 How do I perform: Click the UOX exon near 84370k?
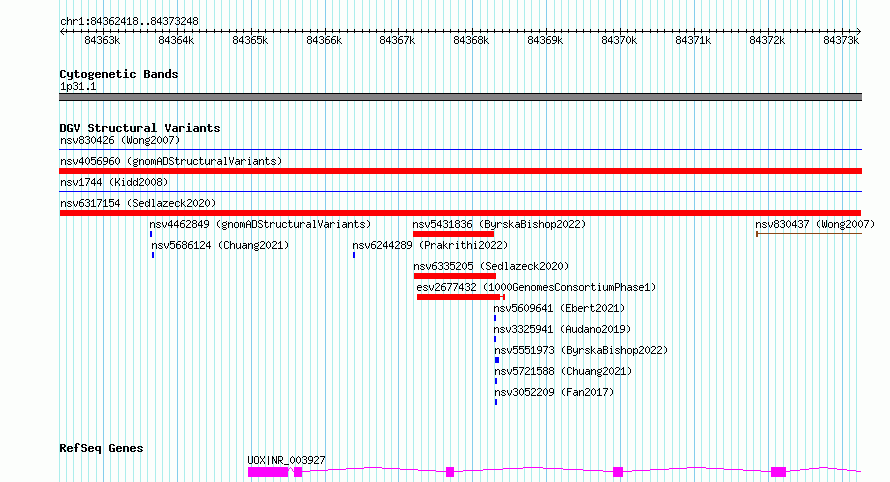(x=618, y=472)
